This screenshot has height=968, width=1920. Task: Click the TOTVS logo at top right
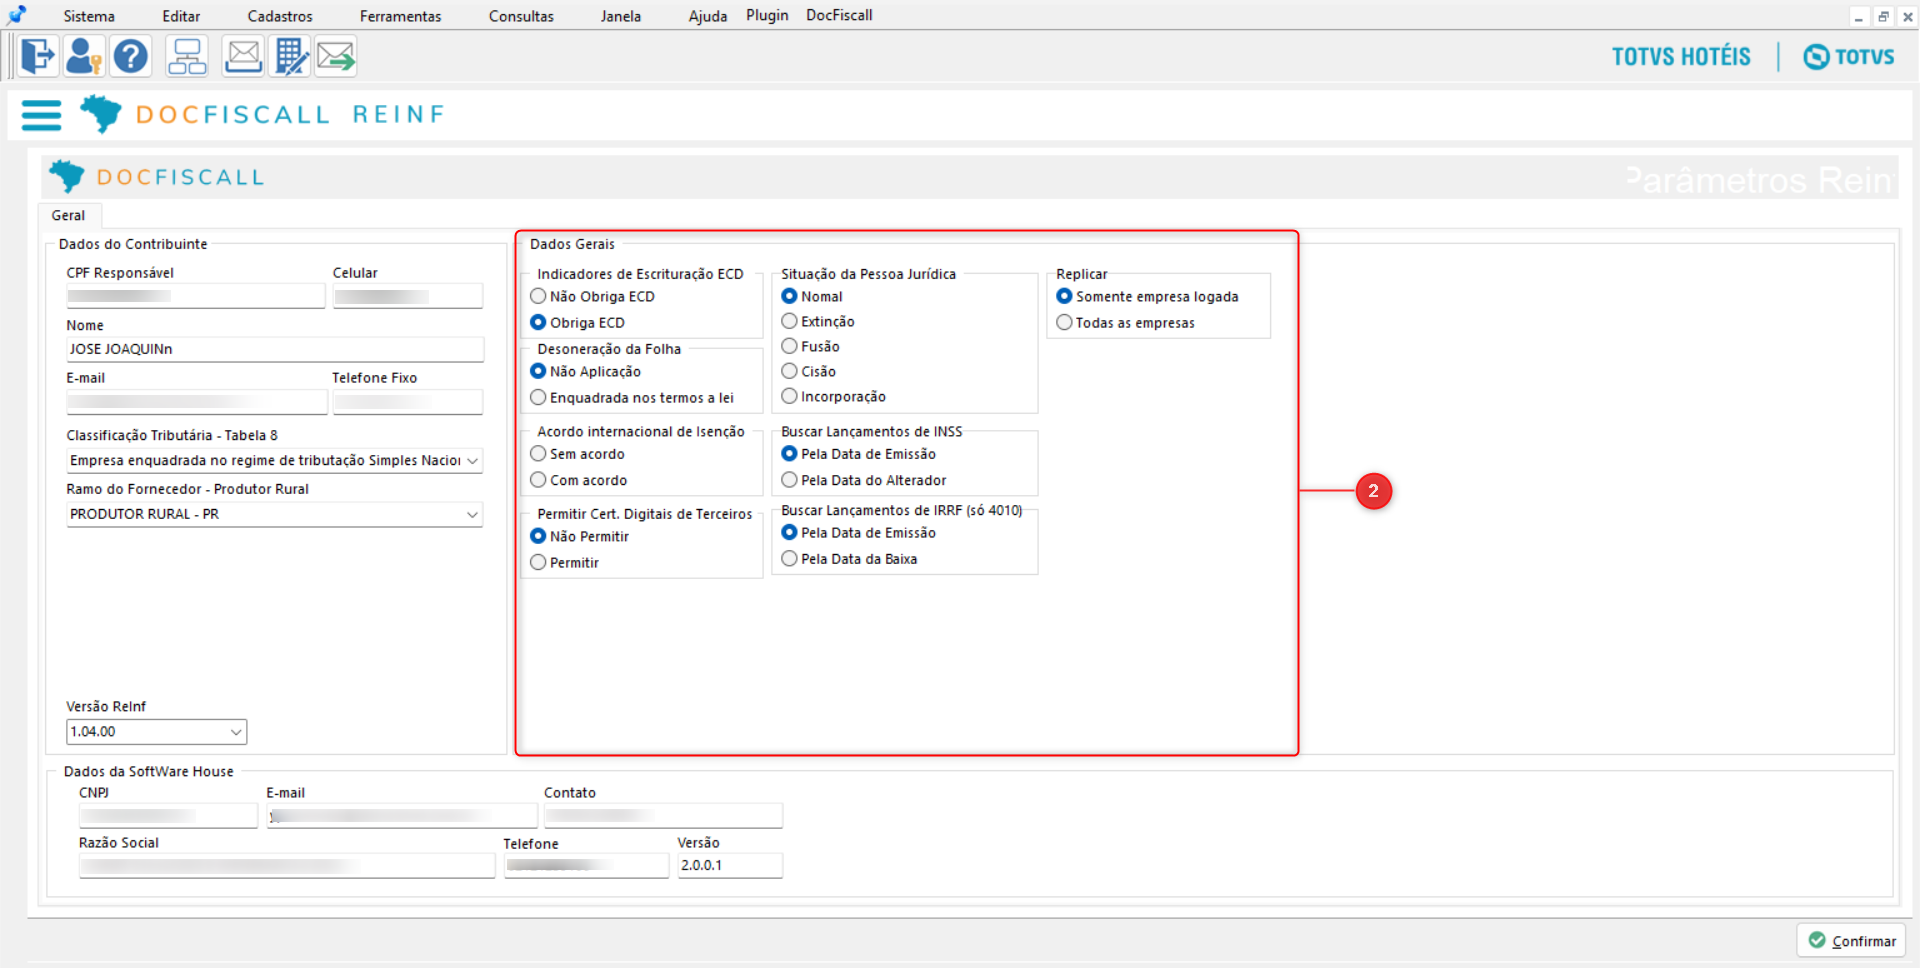(1848, 57)
